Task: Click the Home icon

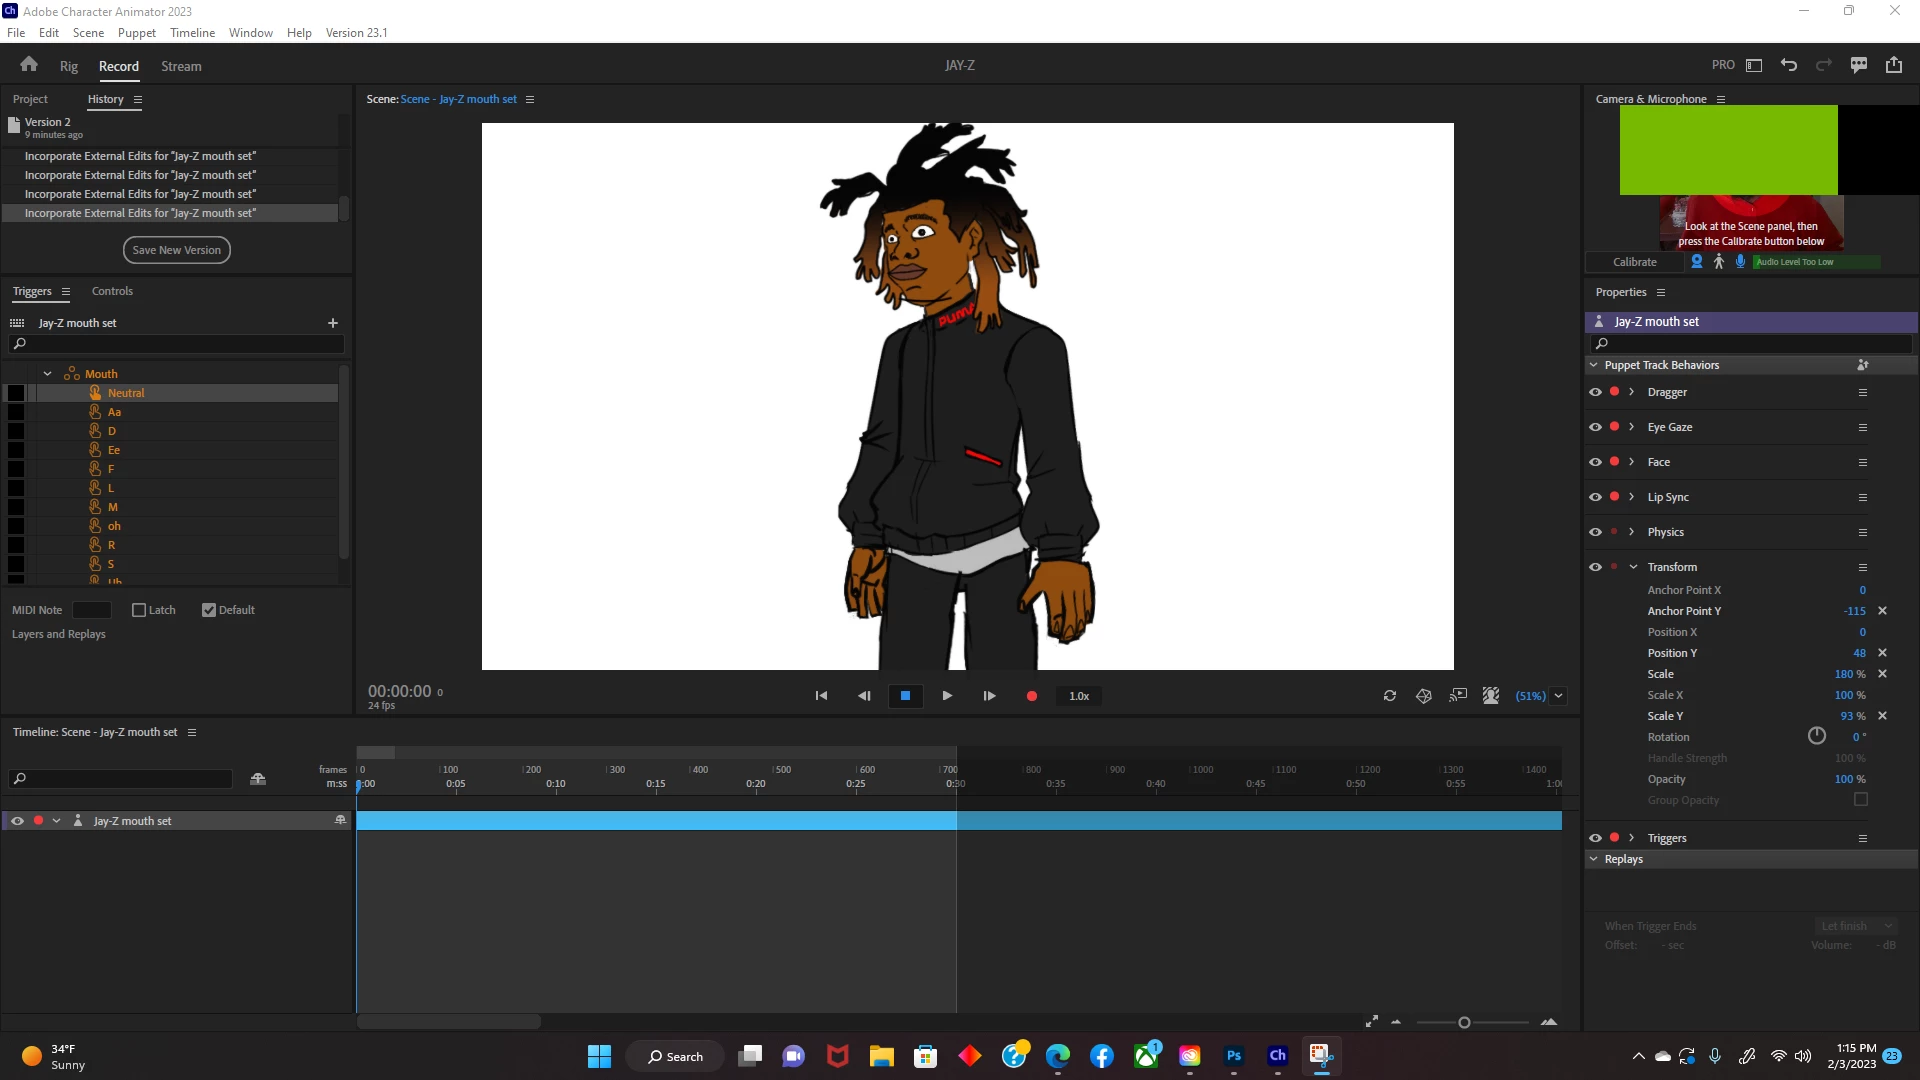Action: (x=29, y=65)
